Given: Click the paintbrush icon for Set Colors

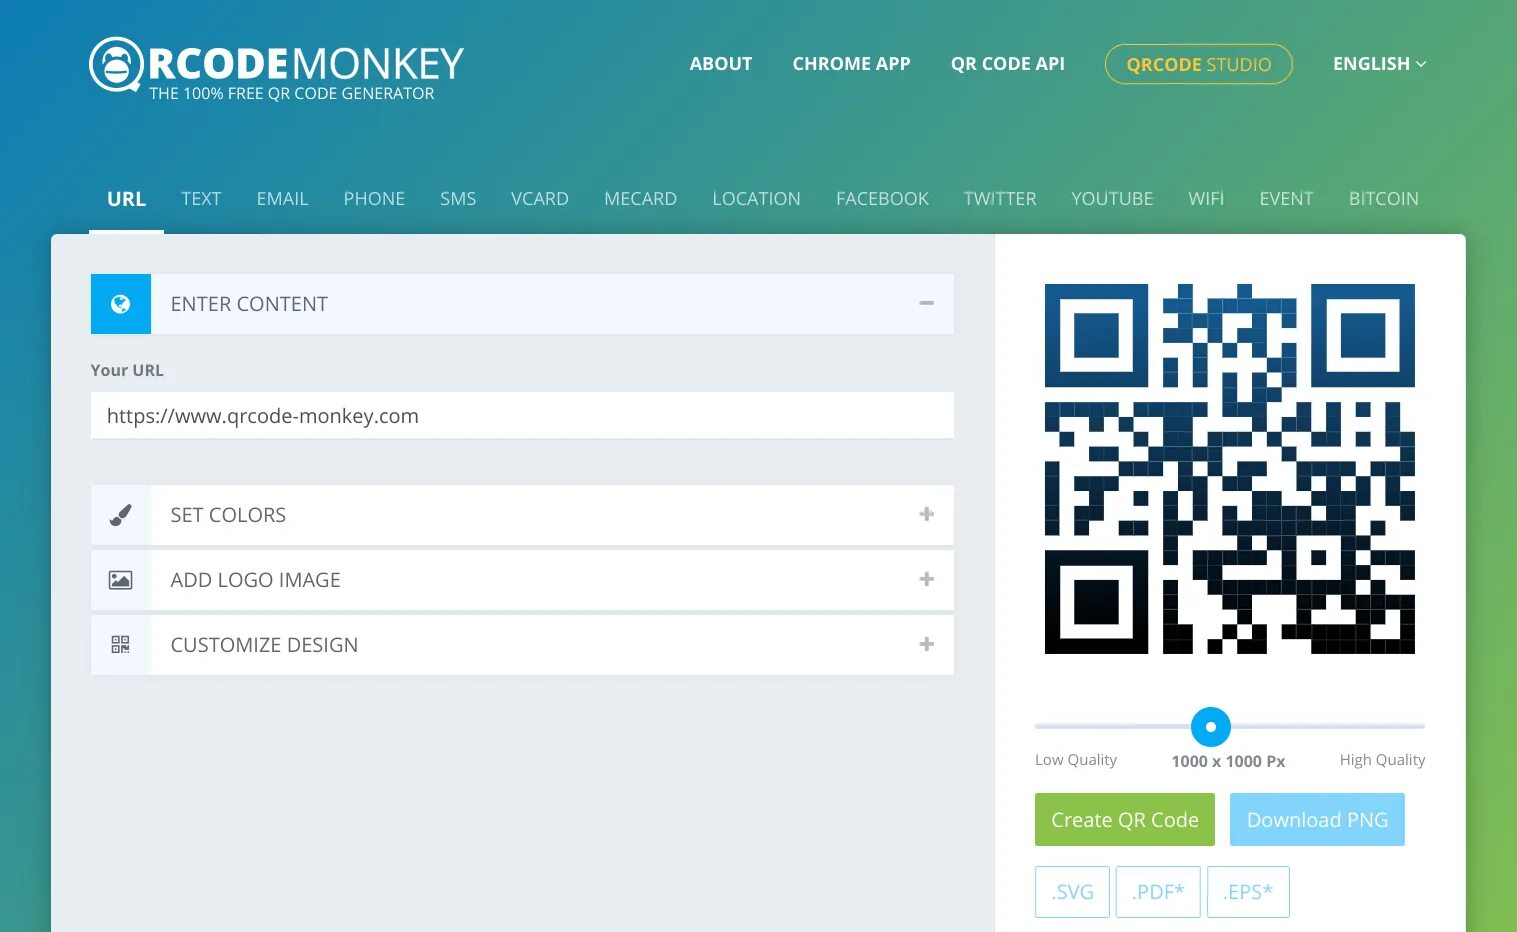Looking at the screenshot, I should click(x=121, y=515).
